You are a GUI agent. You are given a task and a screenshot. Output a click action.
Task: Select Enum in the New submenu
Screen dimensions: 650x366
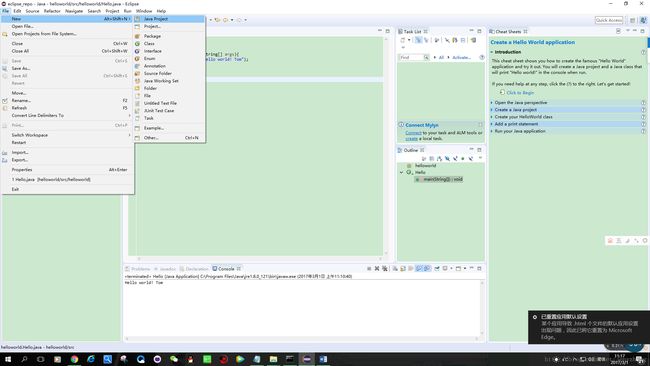(169, 58)
